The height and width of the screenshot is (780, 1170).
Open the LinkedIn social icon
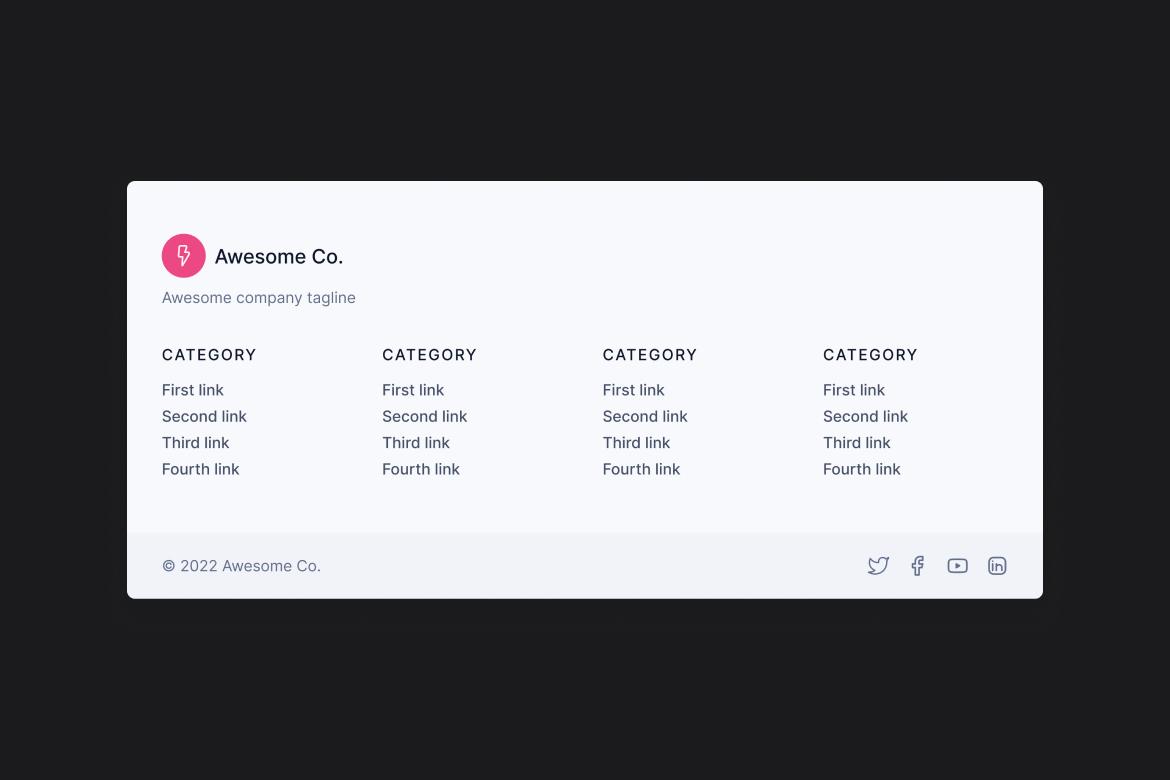click(x=997, y=565)
